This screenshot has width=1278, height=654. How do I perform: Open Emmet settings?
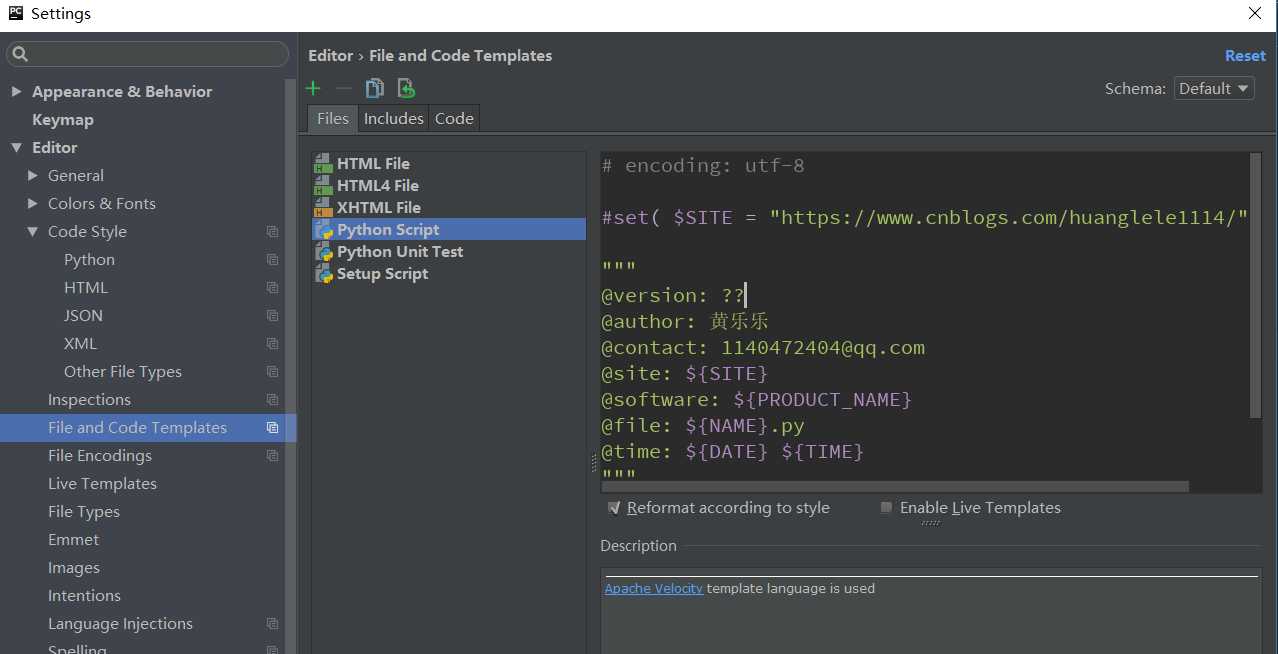point(73,539)
